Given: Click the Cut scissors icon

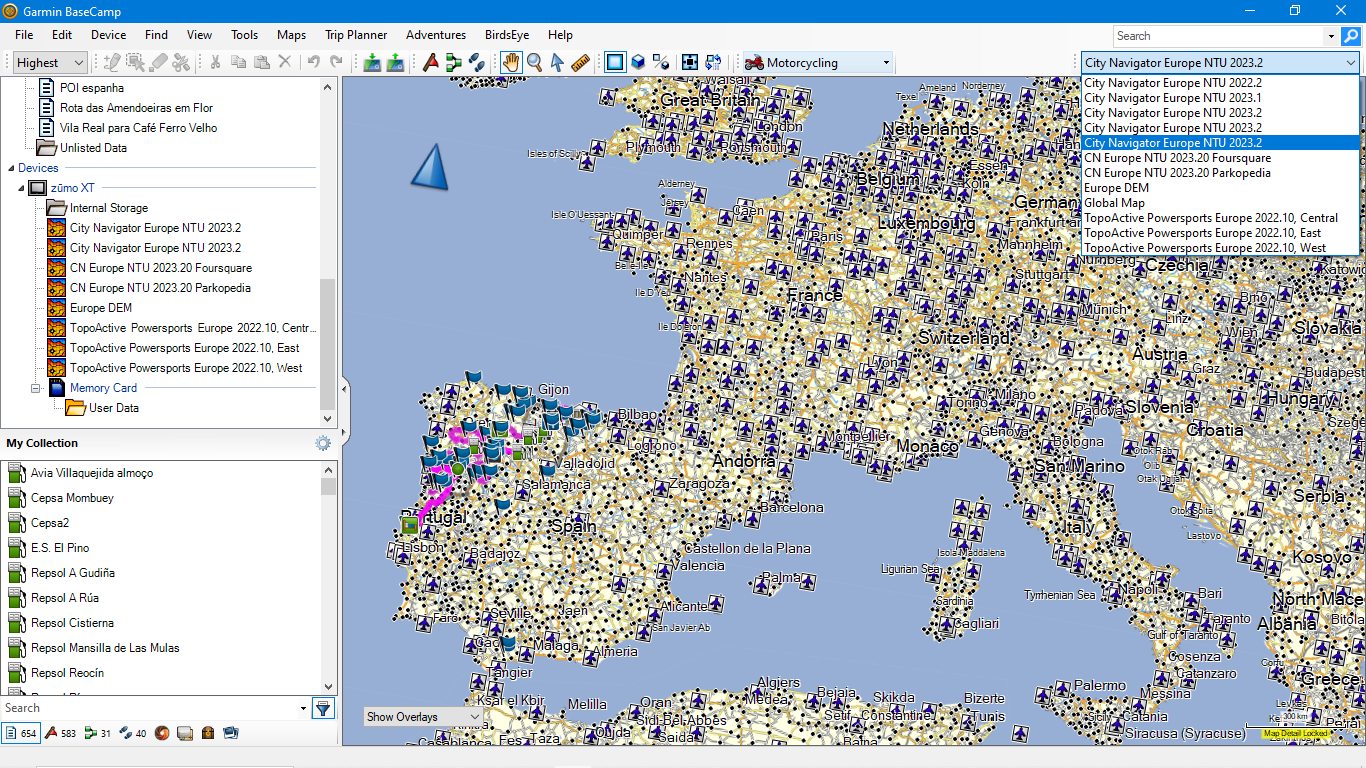Looking at the screenshot, I should 215,62.
